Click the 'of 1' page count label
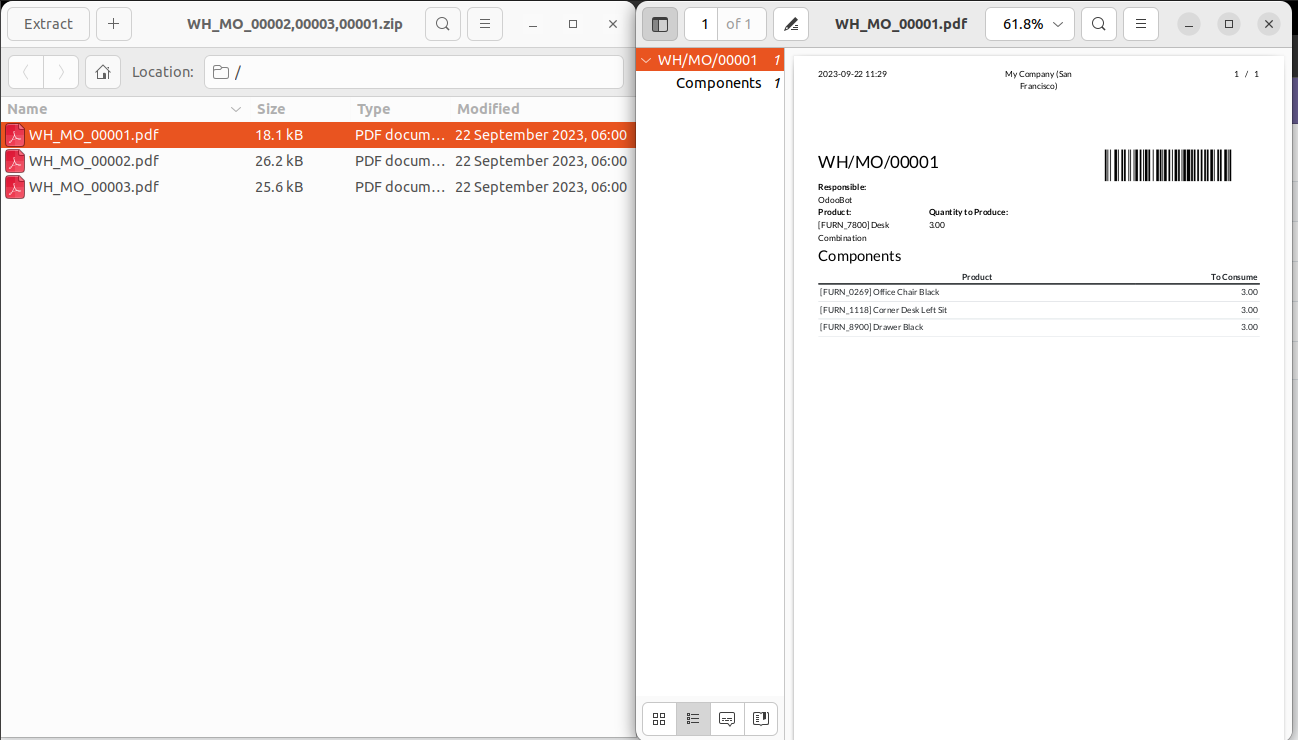The image size is (1298, 740). tap(739, 24)
